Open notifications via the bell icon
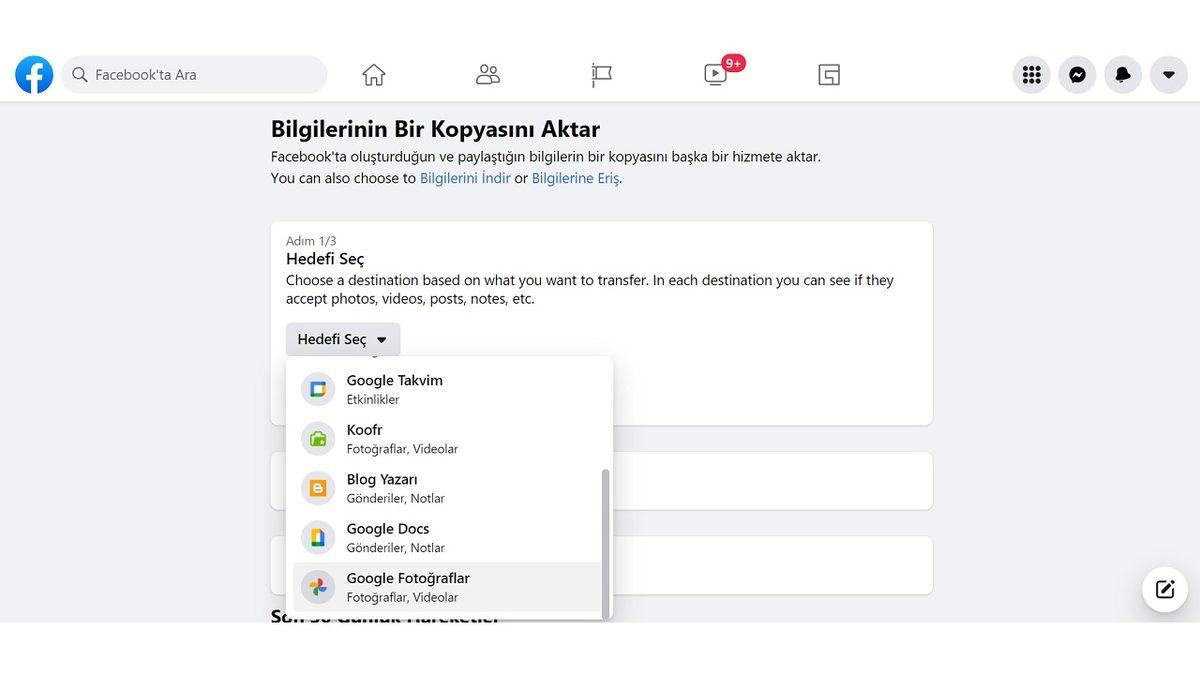 [x=1123, y=74]
